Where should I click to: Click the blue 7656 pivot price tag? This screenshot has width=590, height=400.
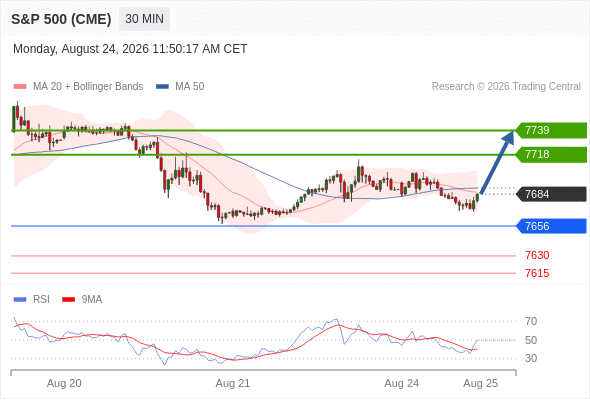[552, 226]
